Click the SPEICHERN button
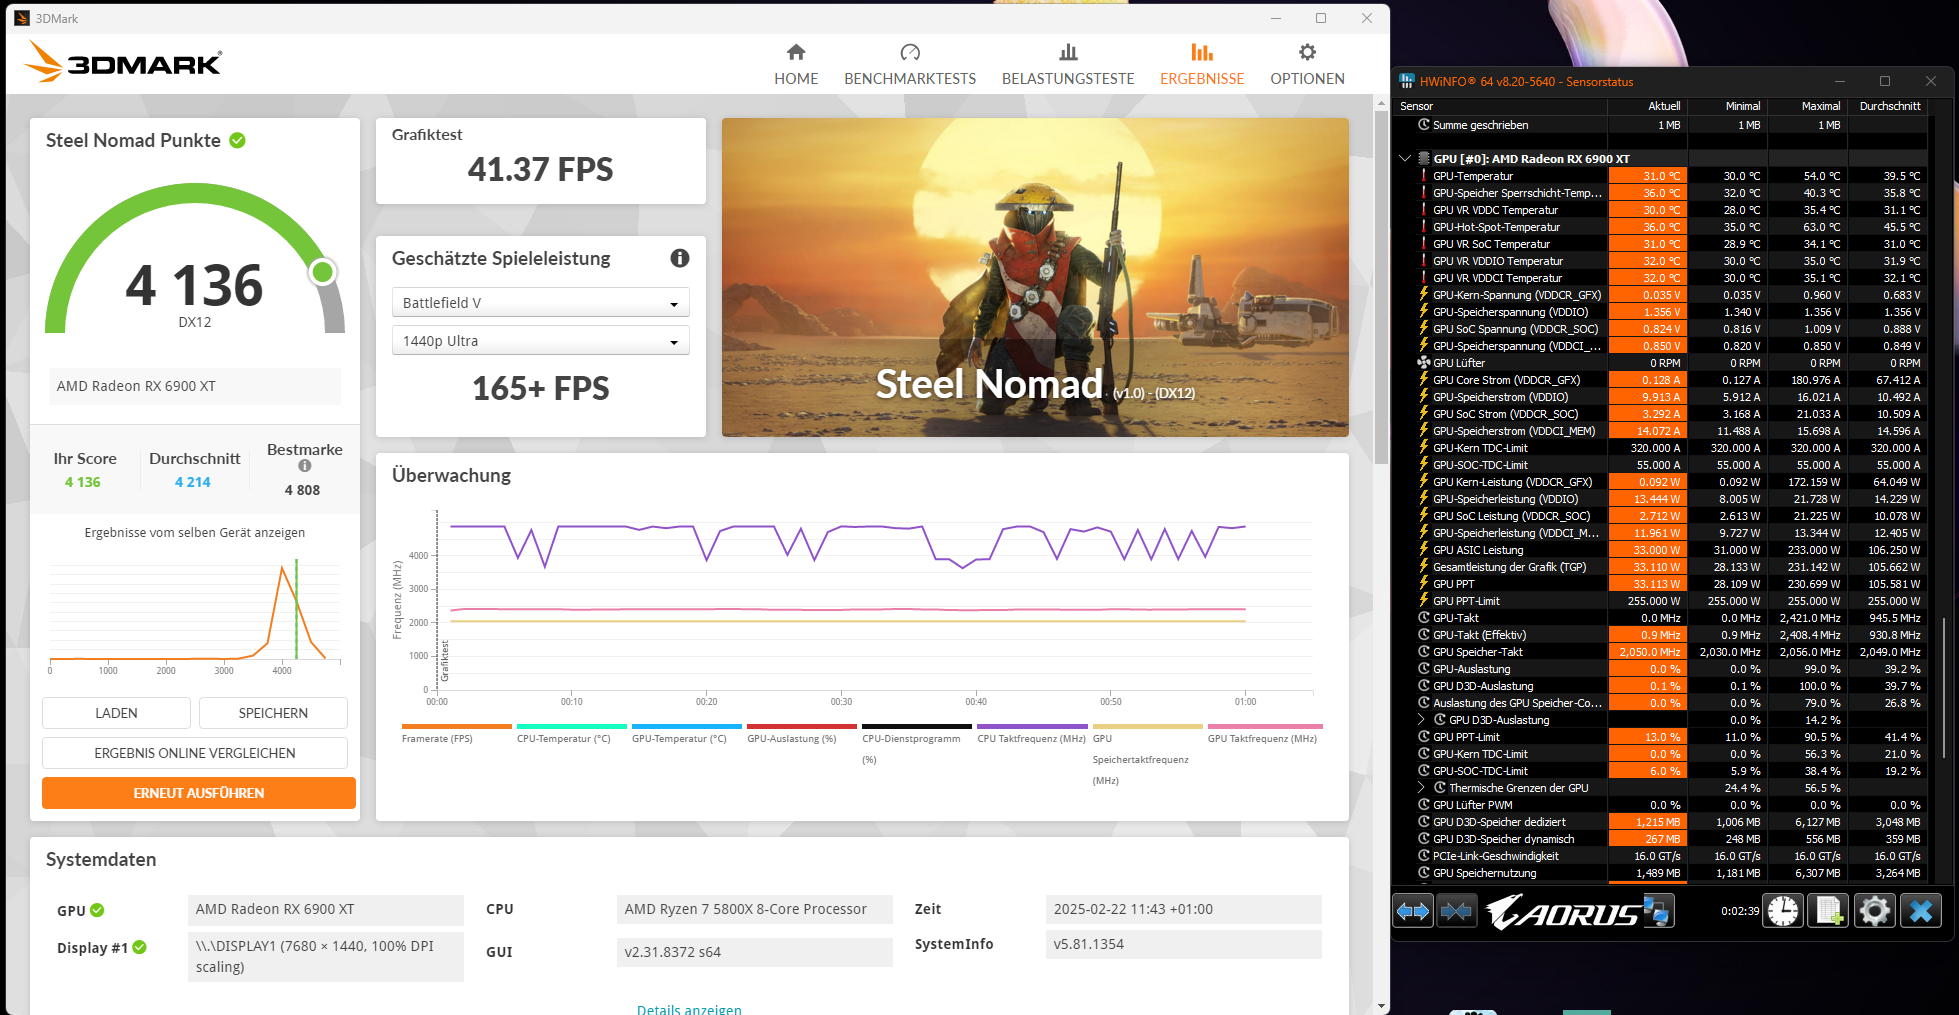 [x=273, y=713]
